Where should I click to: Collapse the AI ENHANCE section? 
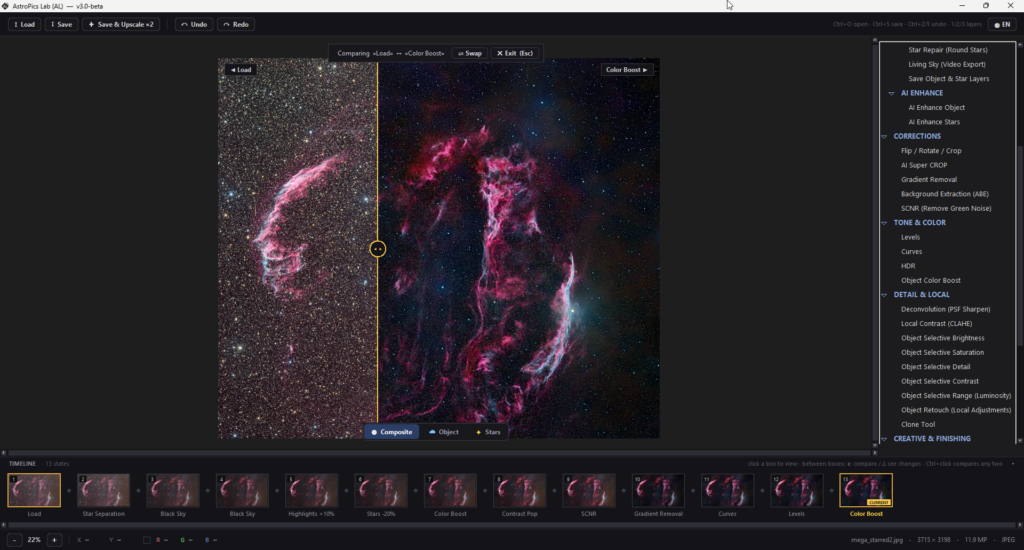click(891, 93)
